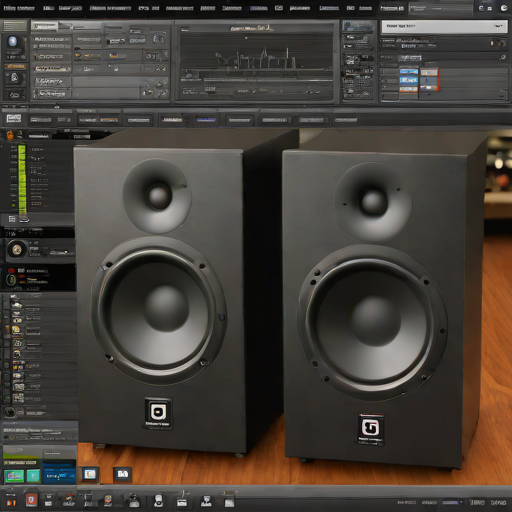
Task: Click the orange icon heading the left sidebar
Action: click(x=10, y=135)
